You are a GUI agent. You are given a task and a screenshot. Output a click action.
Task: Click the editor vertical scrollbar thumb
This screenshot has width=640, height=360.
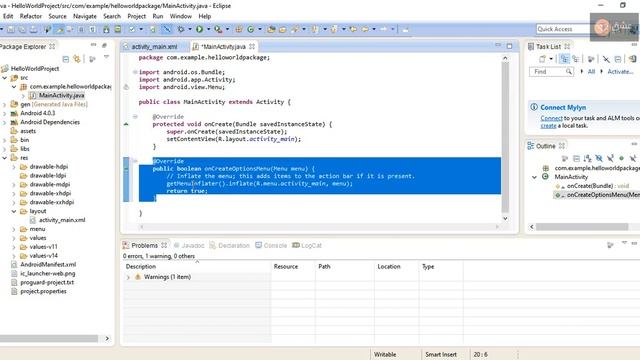pyautogui.click(x=505, y=137)
